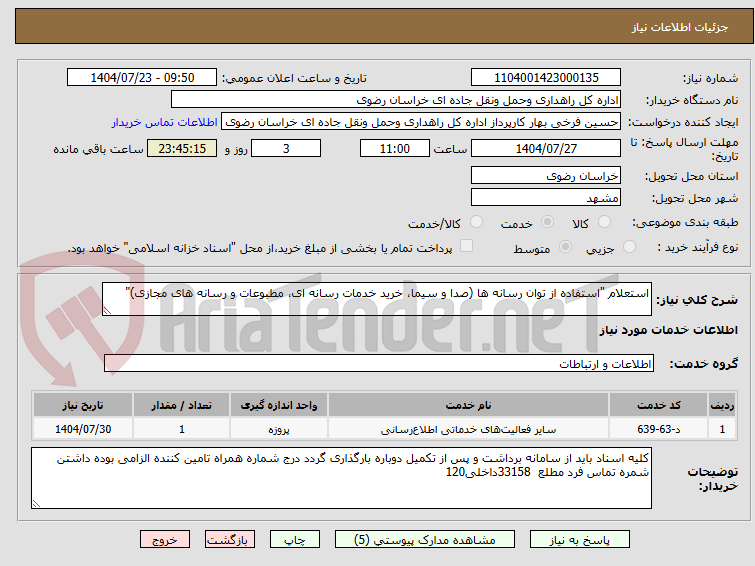Select the خدمت radio button

point(547,222)
